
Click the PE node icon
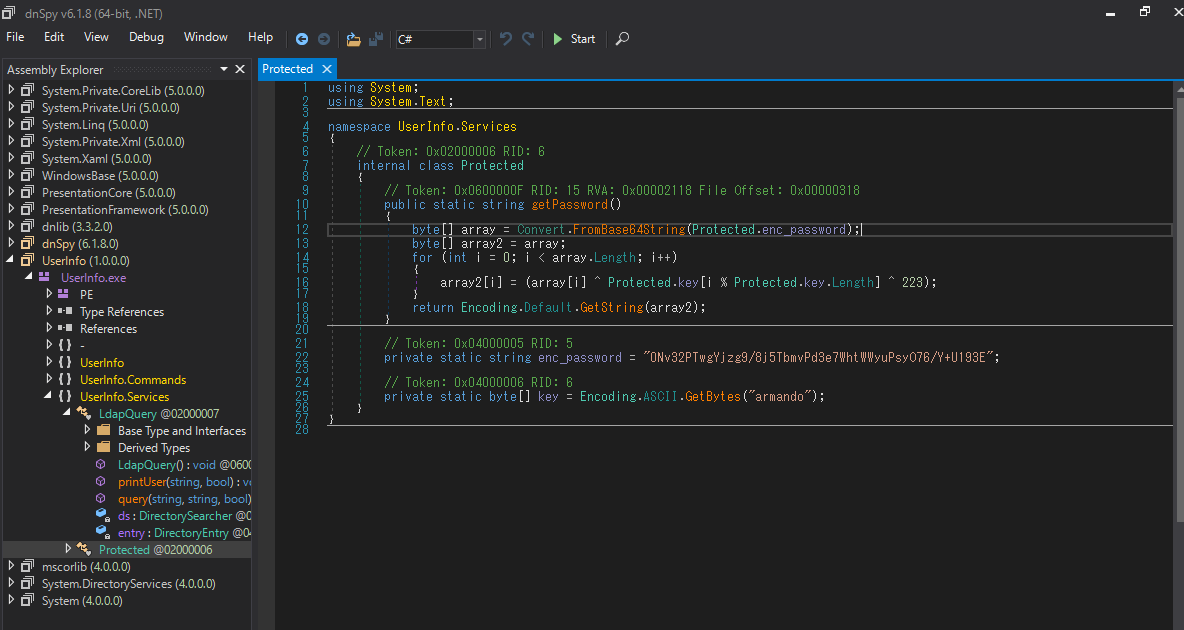(x=63, y=294)
